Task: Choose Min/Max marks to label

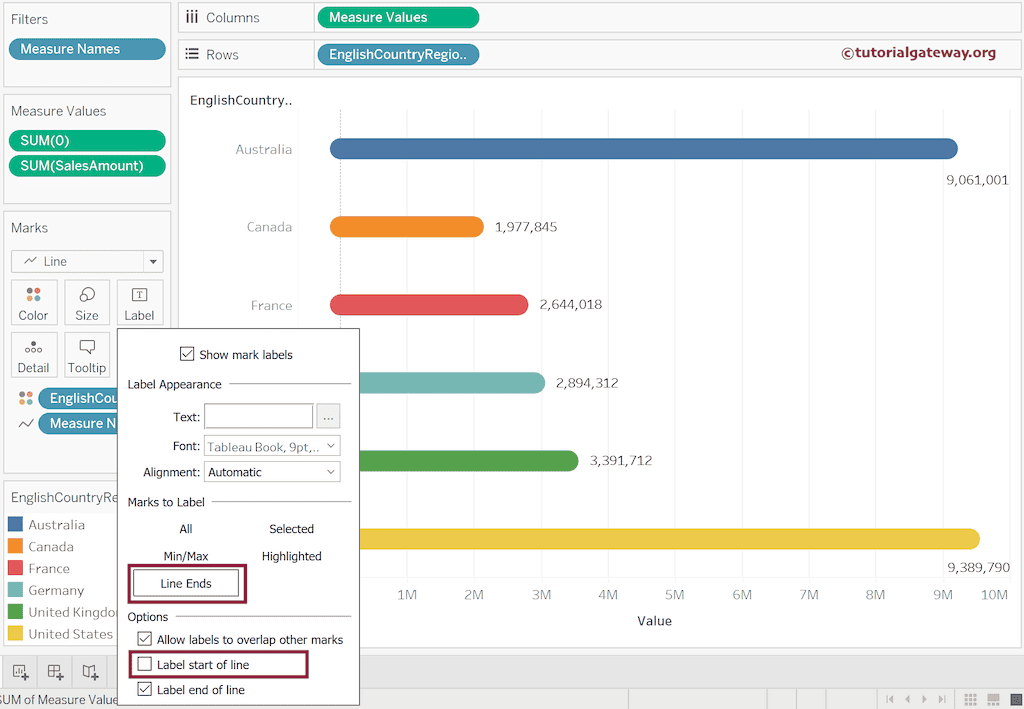Action: coord(186,556)
